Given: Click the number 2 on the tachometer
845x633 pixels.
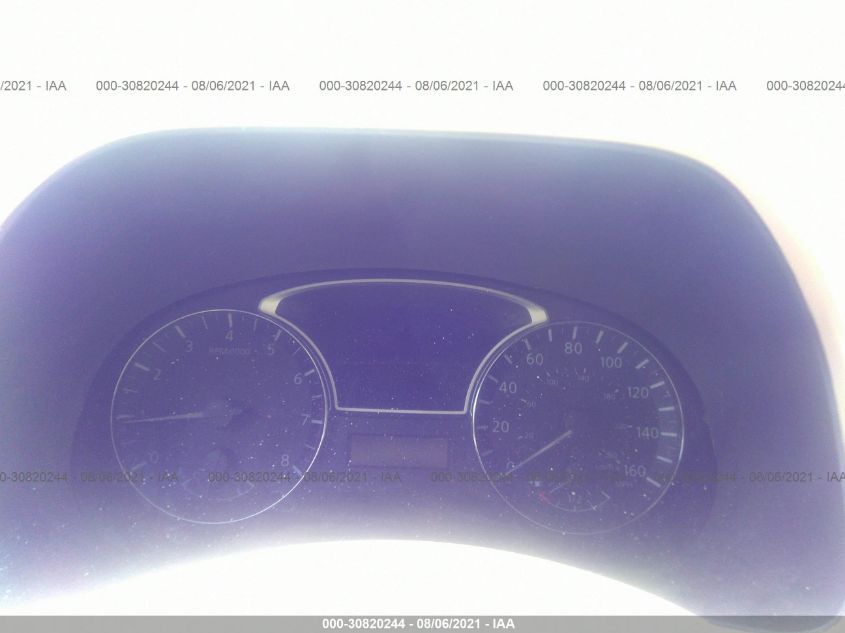Looking at the screenshot, I should tap(157, 374).
